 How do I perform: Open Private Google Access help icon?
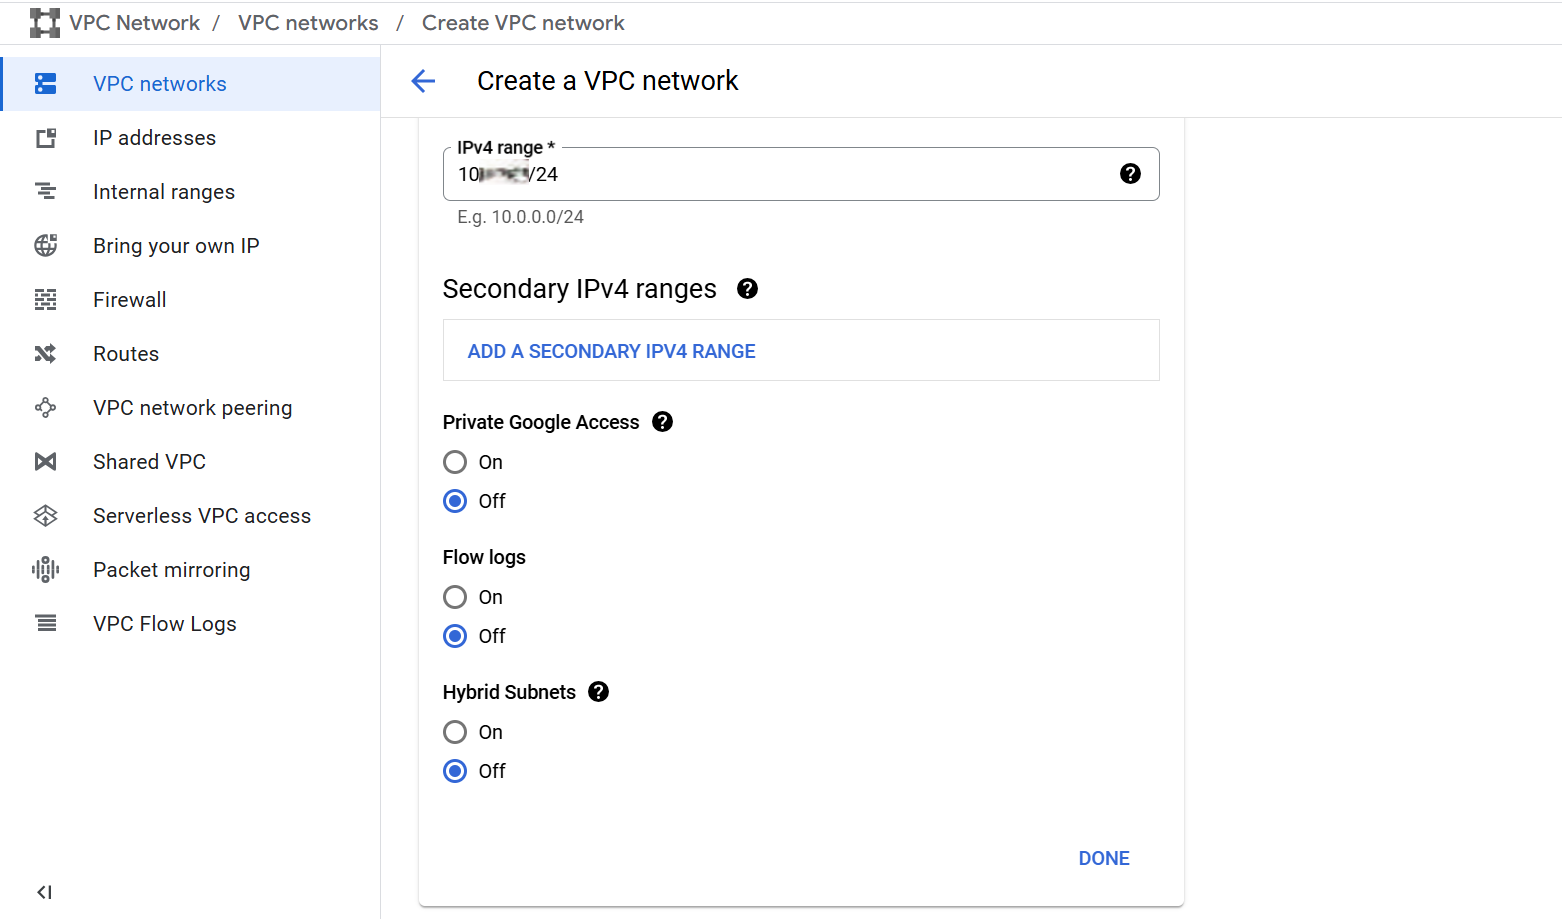point(662,422)
